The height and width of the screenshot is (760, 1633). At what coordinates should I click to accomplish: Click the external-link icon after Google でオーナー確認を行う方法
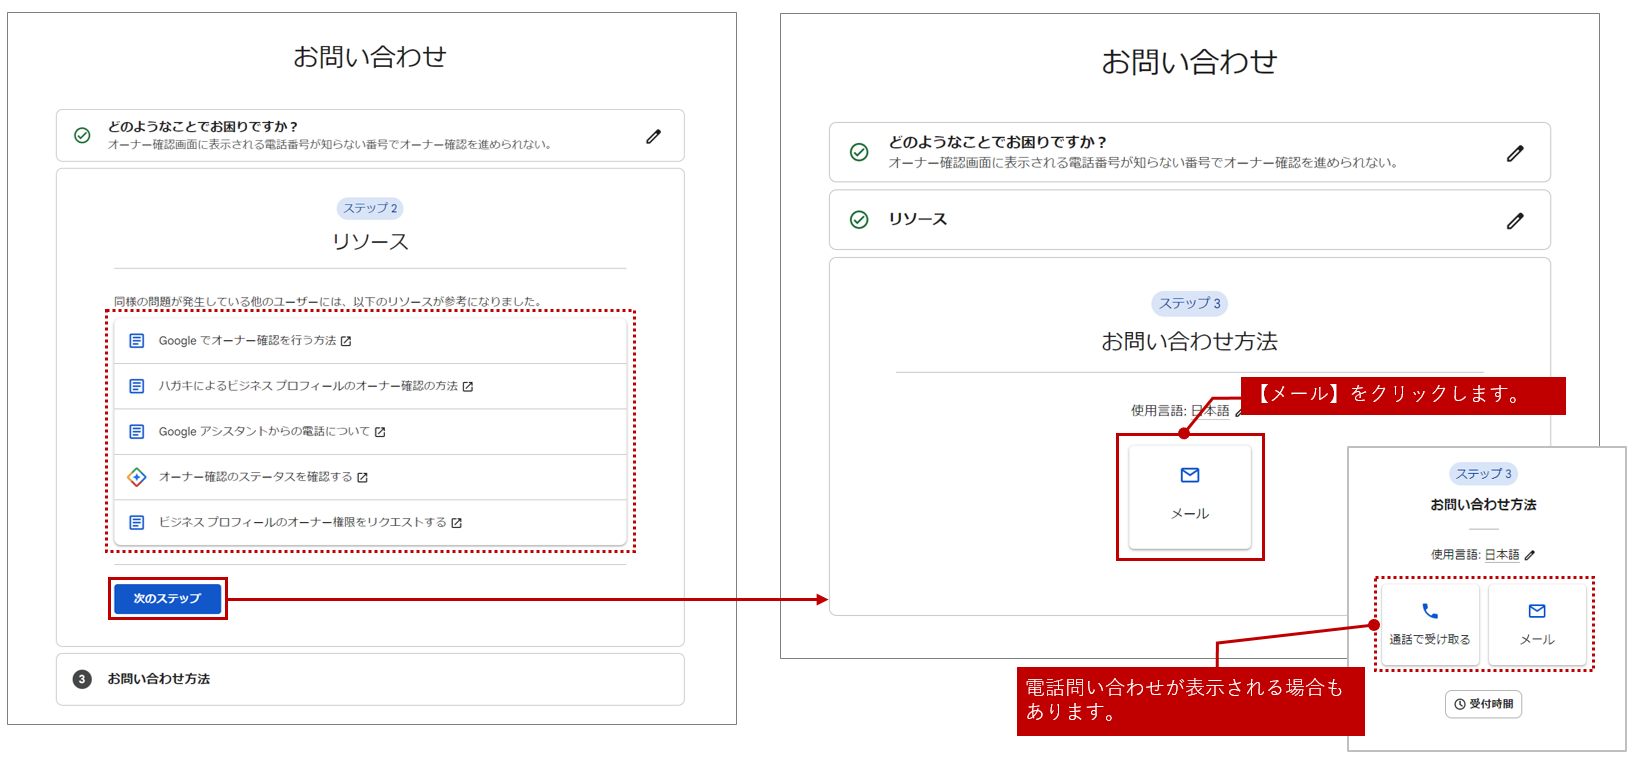pyautogui.click(x=346, y=342)
